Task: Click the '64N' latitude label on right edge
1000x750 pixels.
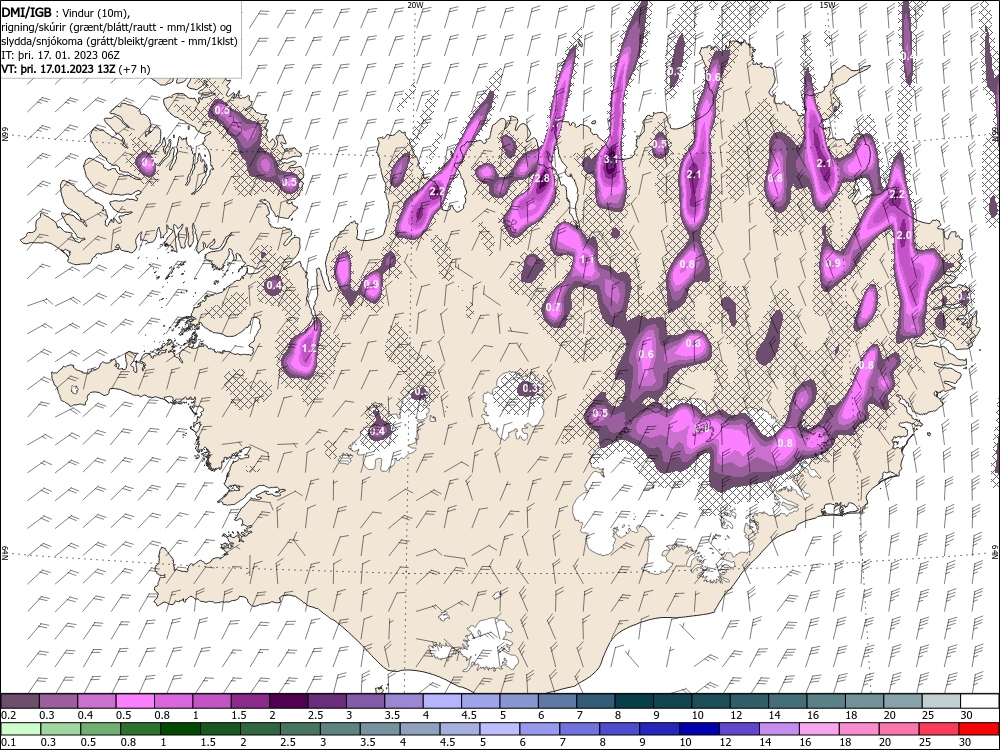Action: click(995, 552)
